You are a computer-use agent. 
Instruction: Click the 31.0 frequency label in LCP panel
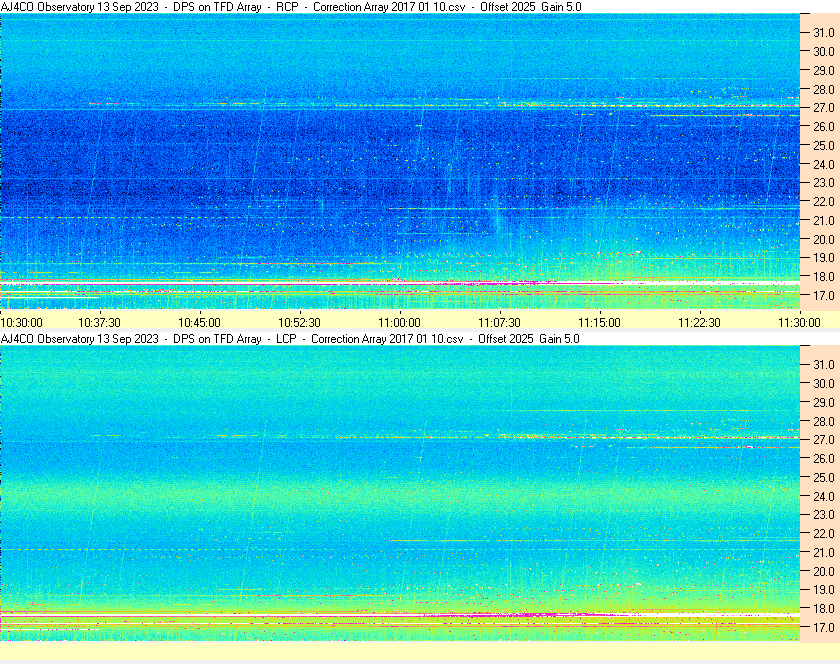[x=823, y=364]
